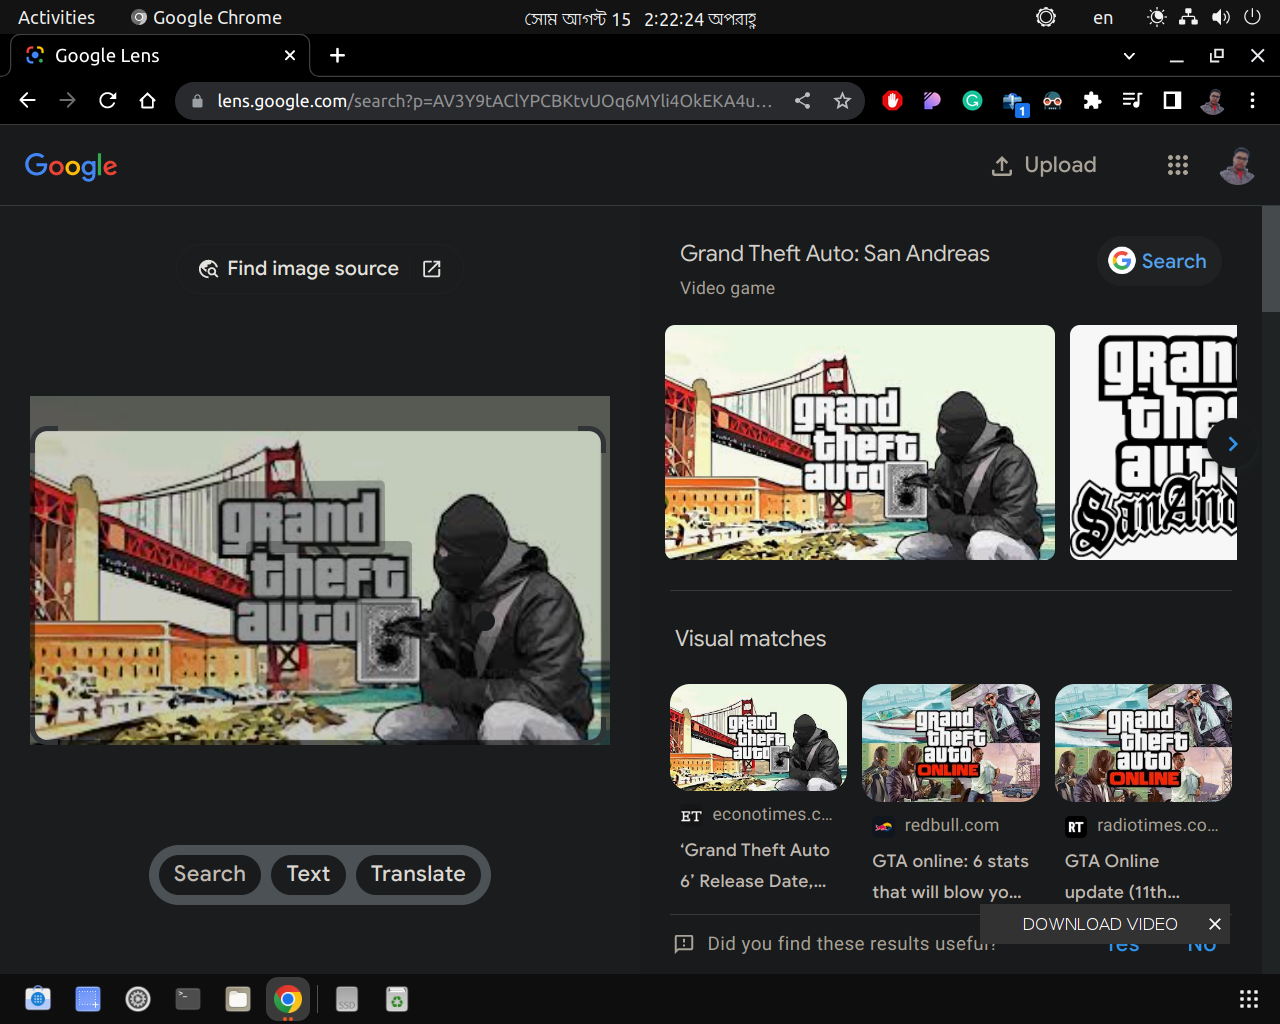
Task: Bookmark this tab with the star icon
Action: [842, 100]
